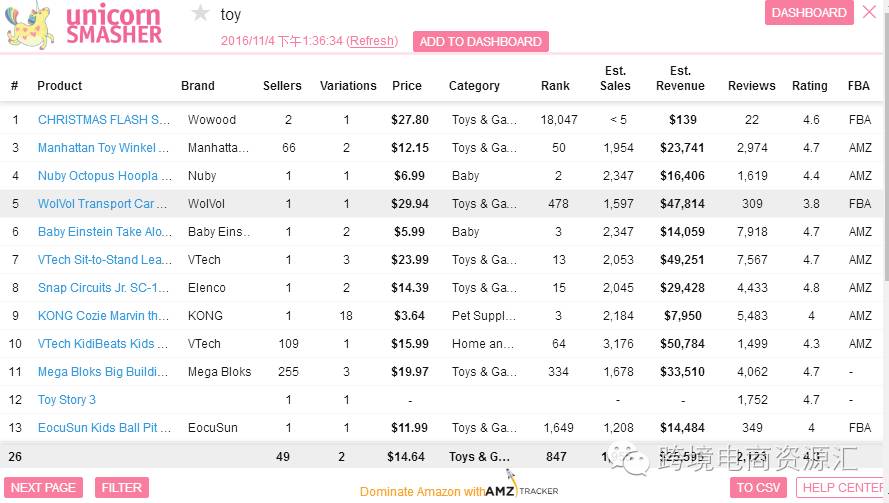Sort the table by Price column
889x503 pixels.
(x=407, y=86)
